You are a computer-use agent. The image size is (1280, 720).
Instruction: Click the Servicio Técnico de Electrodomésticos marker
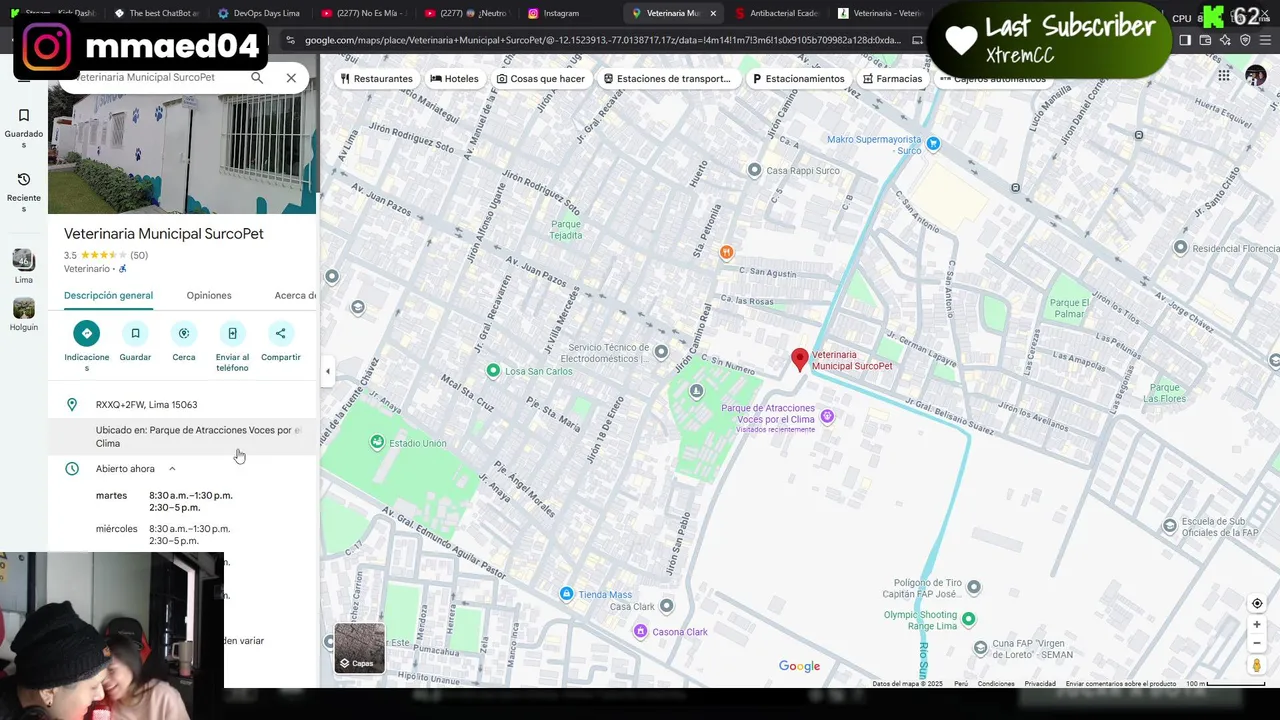pyautogui.click(x=661, y=352)
